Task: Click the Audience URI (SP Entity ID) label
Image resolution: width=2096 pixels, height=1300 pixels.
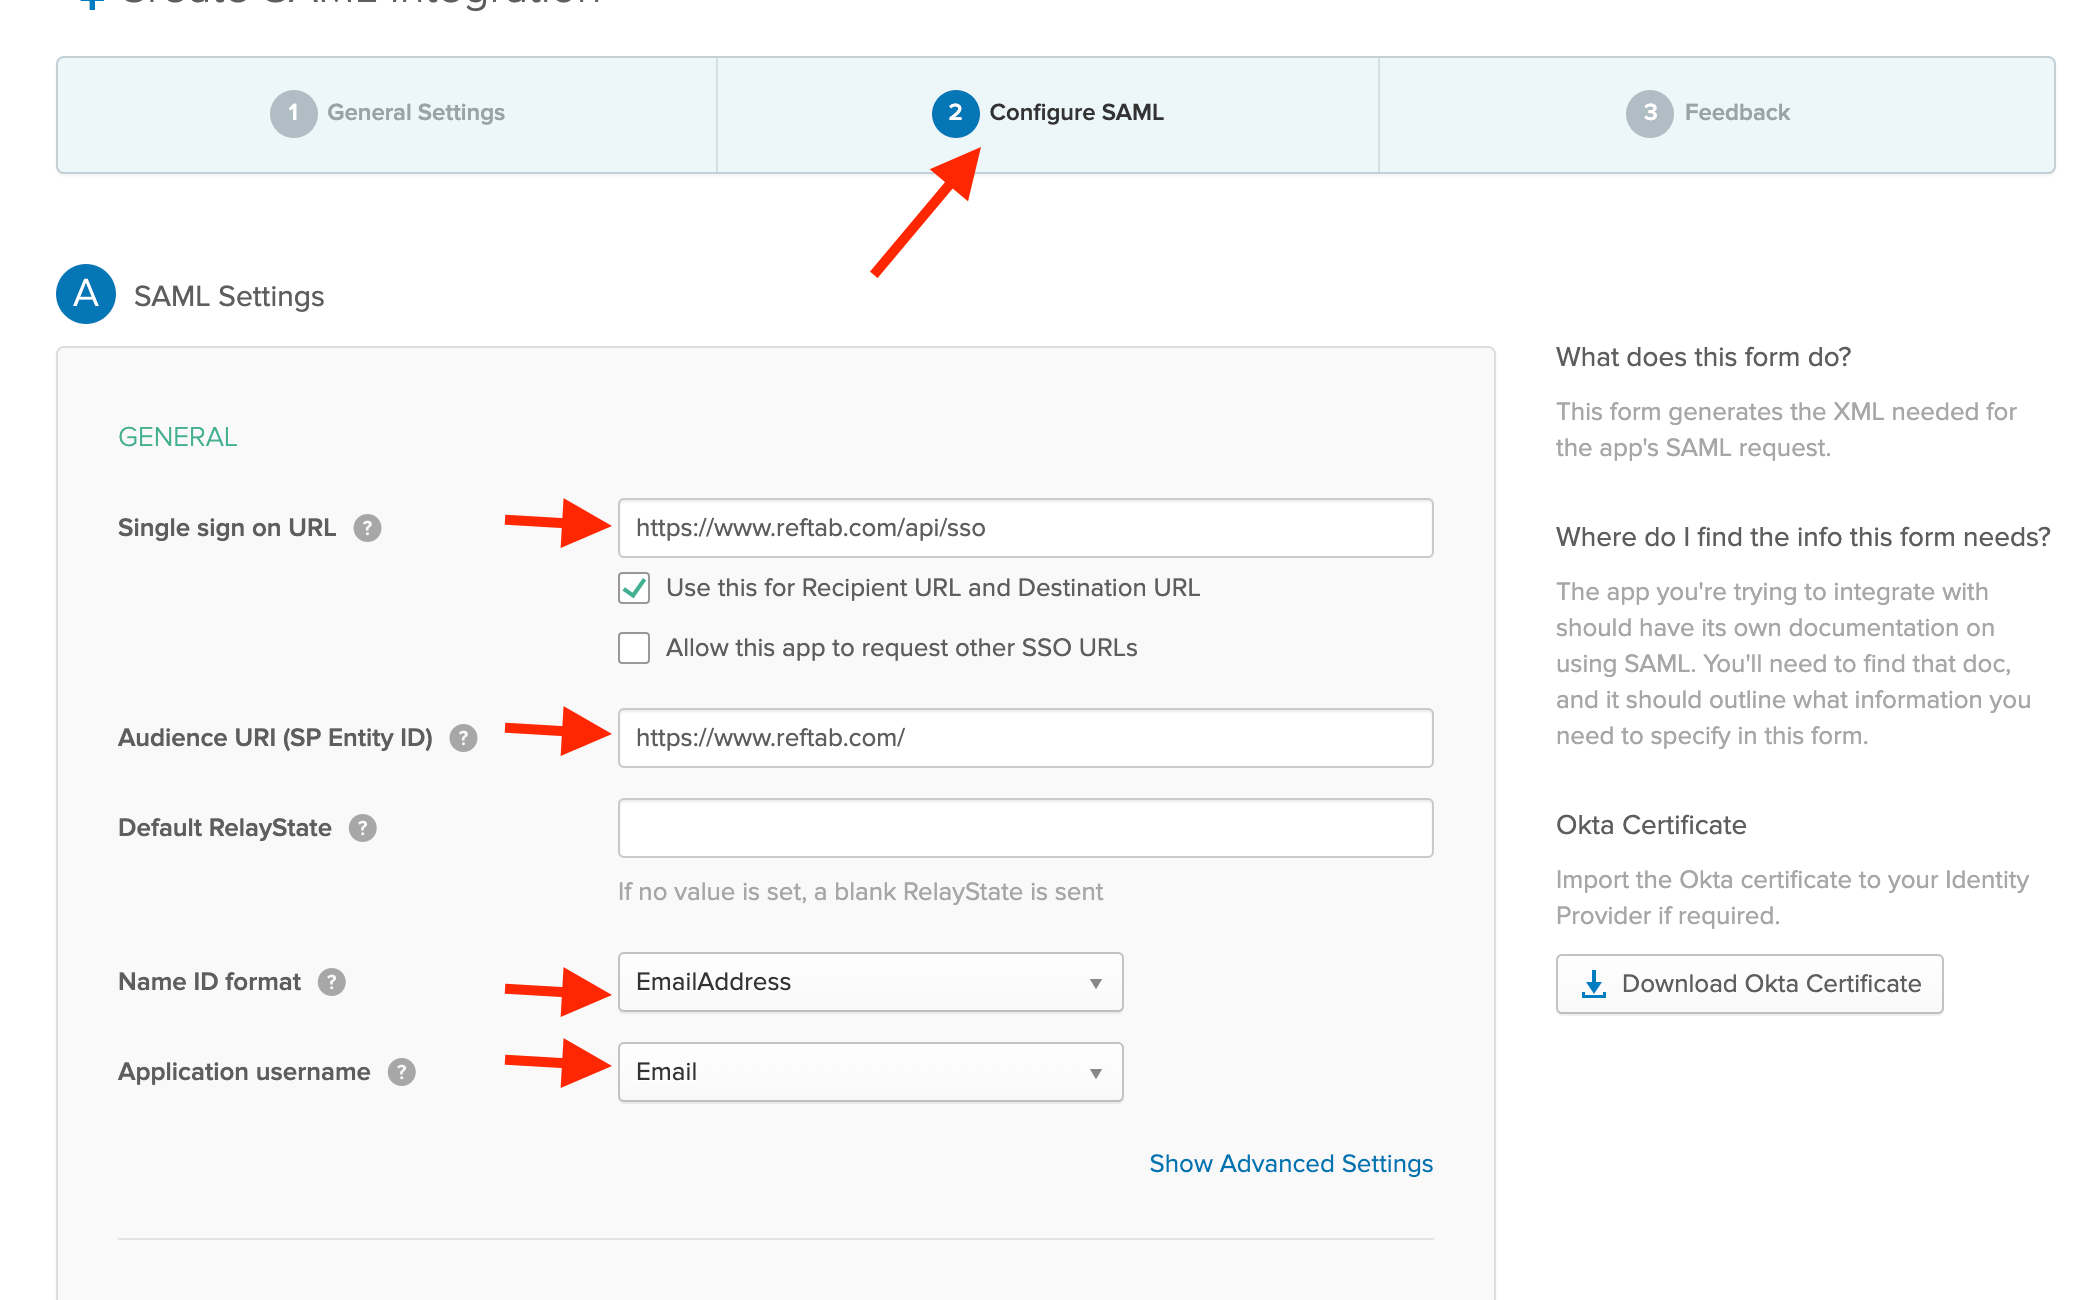Action: pyautogui.click(x=275, y=738)
